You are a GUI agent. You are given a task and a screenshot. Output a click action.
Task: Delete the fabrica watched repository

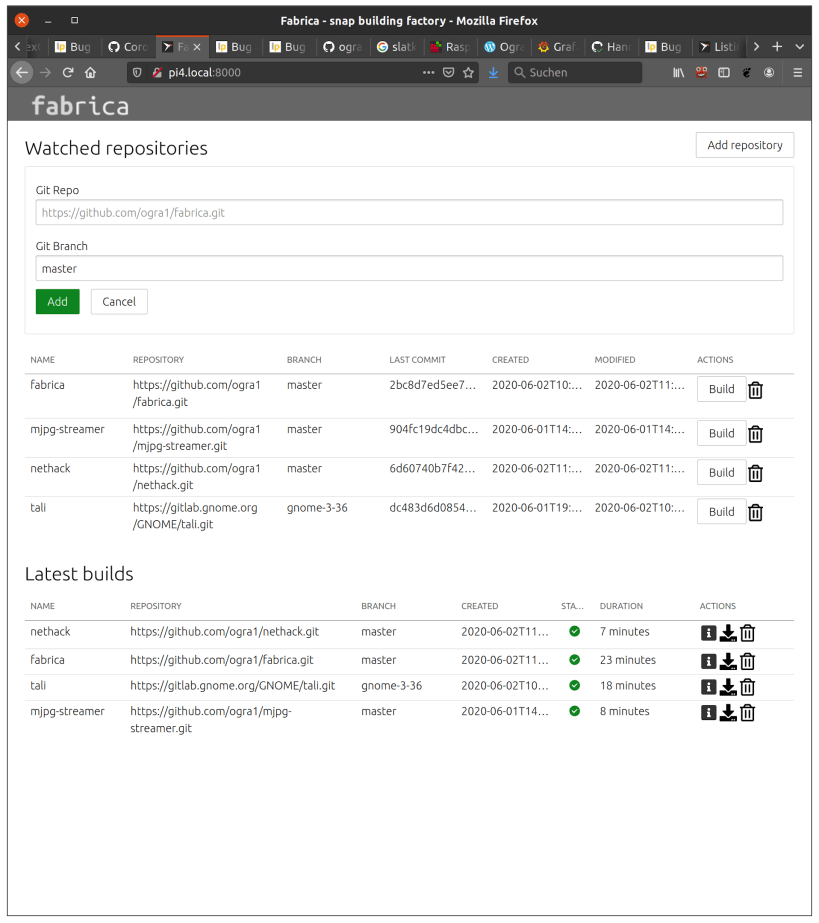click(x=755, y=390)
